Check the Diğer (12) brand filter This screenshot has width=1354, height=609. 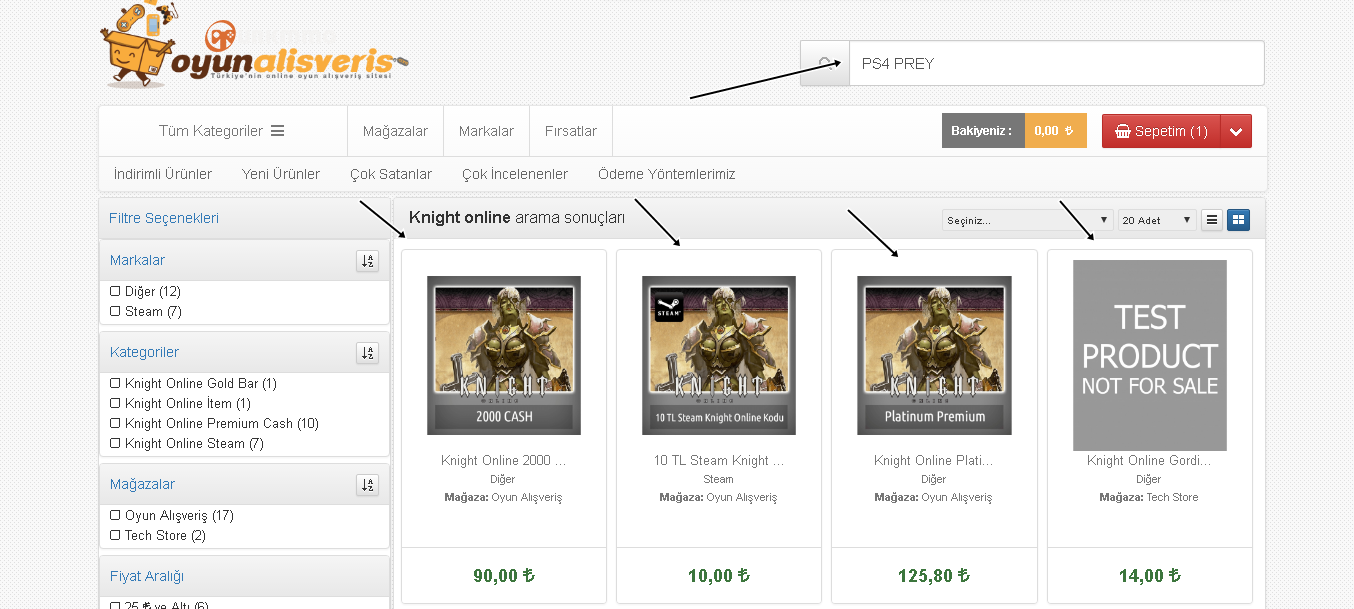point(115,292)
